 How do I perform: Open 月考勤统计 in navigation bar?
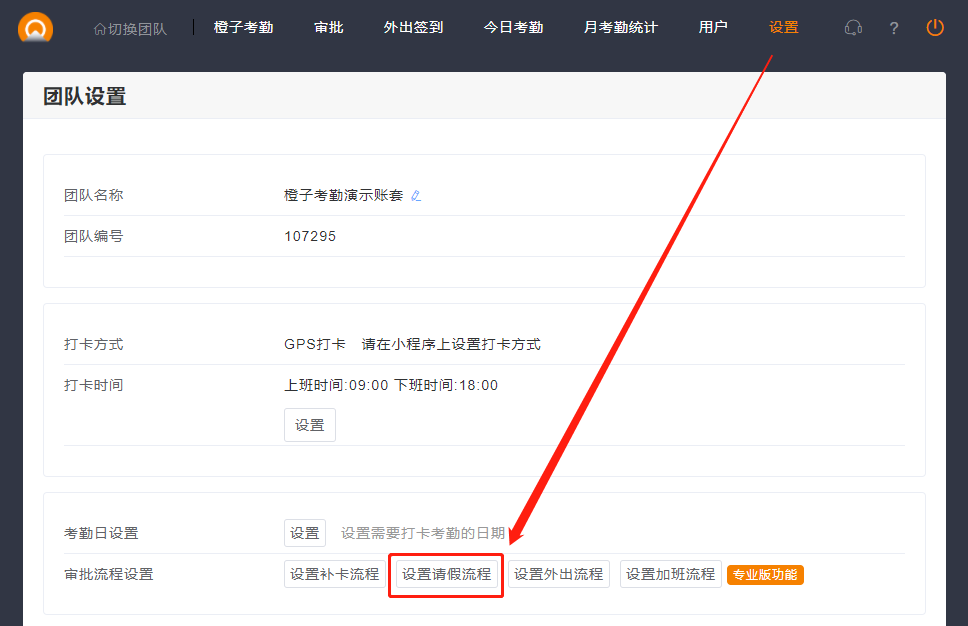(x=620, y=28)
